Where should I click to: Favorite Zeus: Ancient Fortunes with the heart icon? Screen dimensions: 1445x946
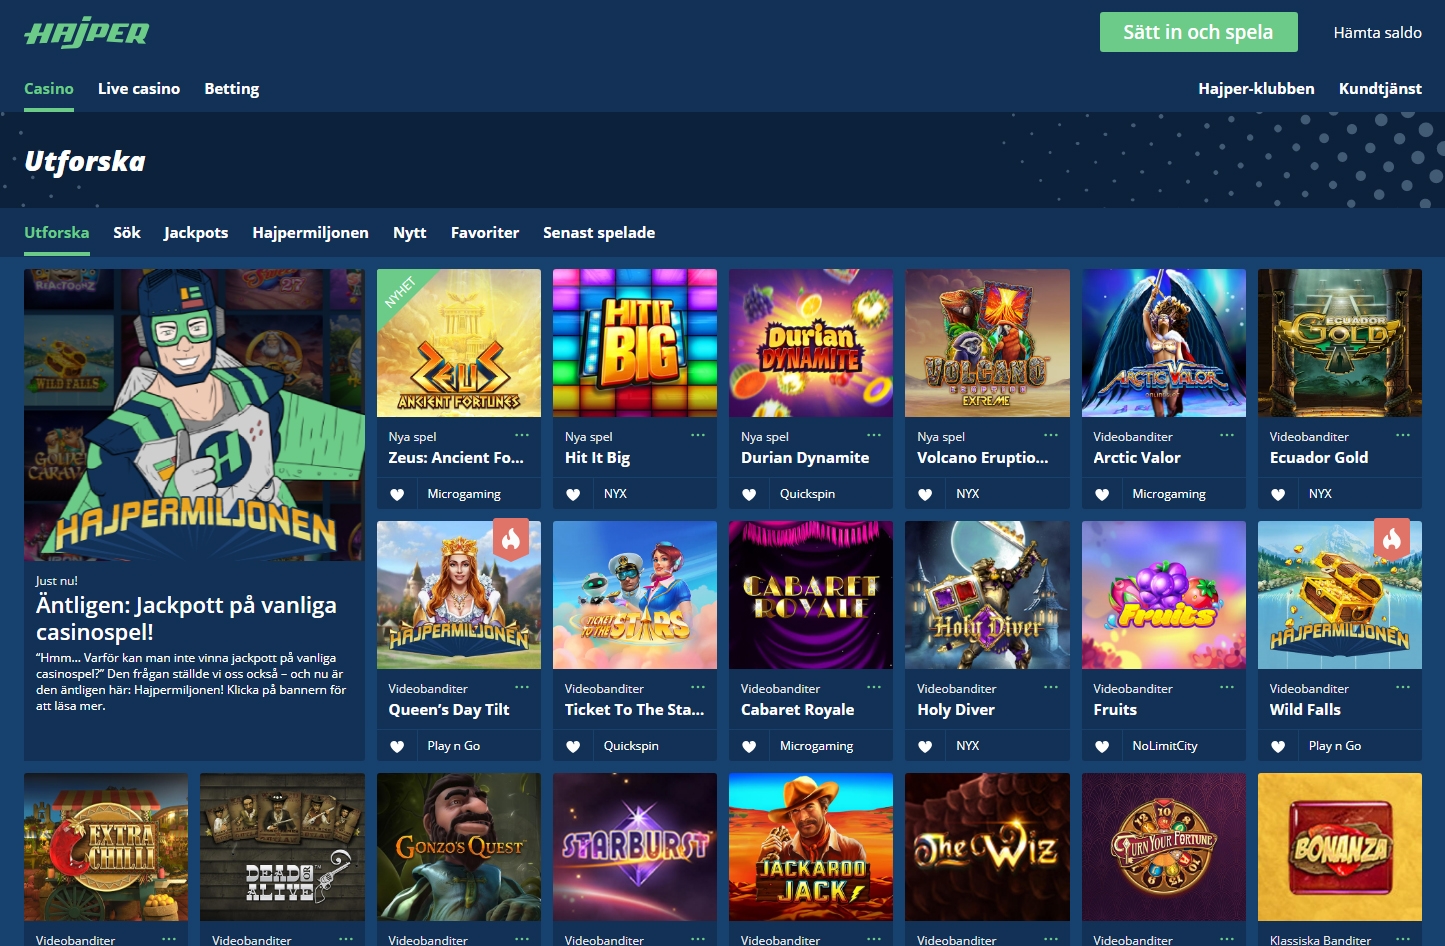[x=397, y=494]
